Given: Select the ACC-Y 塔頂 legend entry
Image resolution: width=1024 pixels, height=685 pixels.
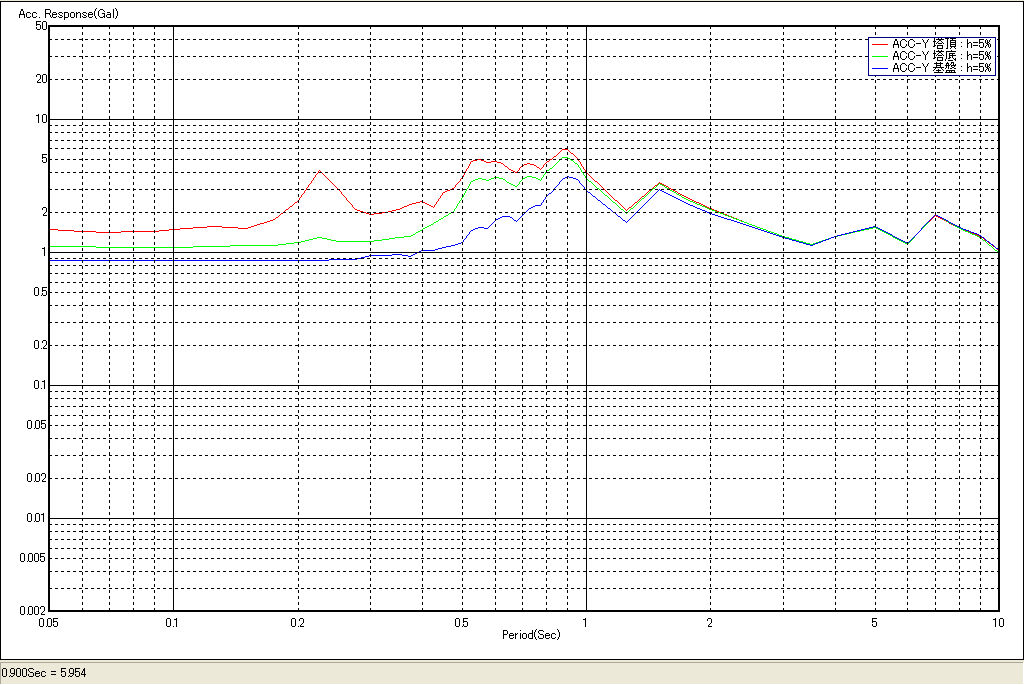Looking at the screenshot, I should 941,44.
